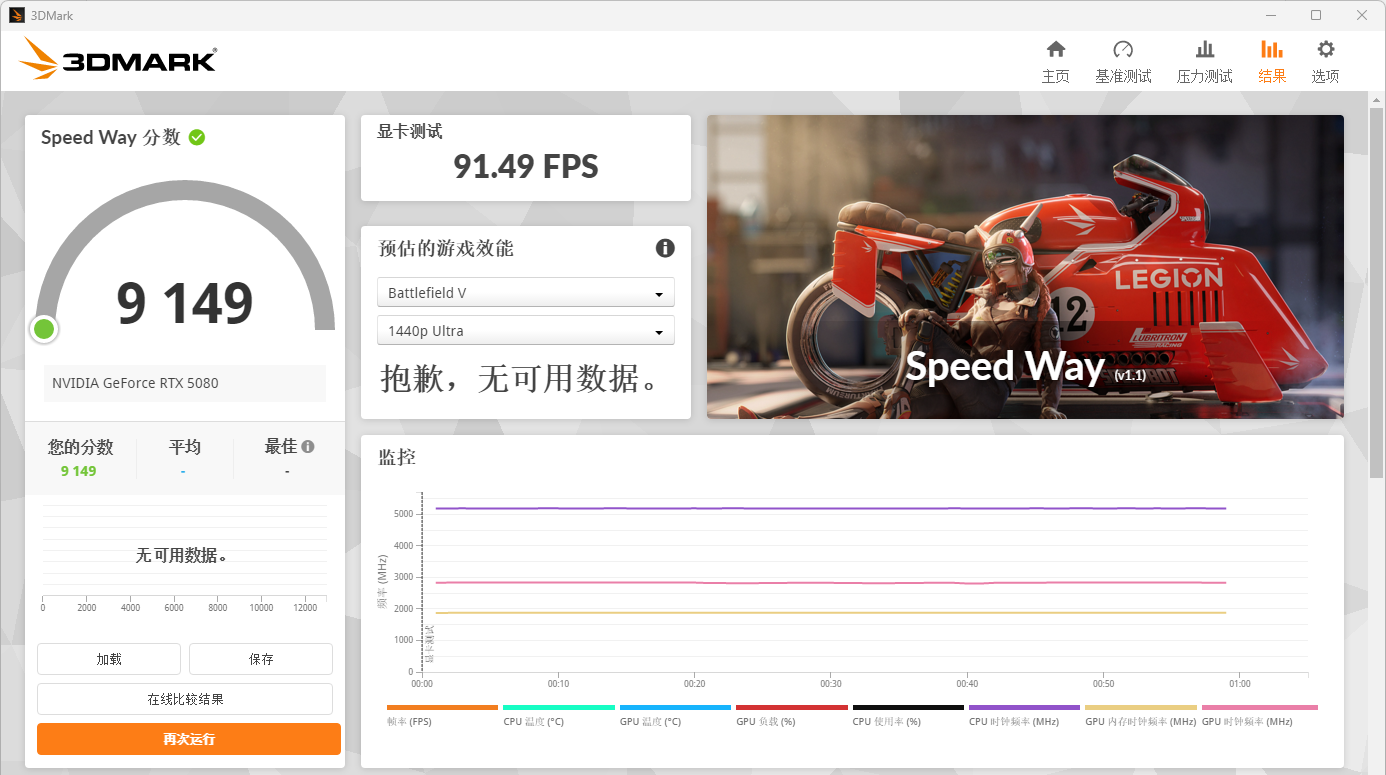Screen dimensions: 1386x775
Task: Toggle the CPU 时钟频率 legend swatch
Action: [x=1025, y=707]
